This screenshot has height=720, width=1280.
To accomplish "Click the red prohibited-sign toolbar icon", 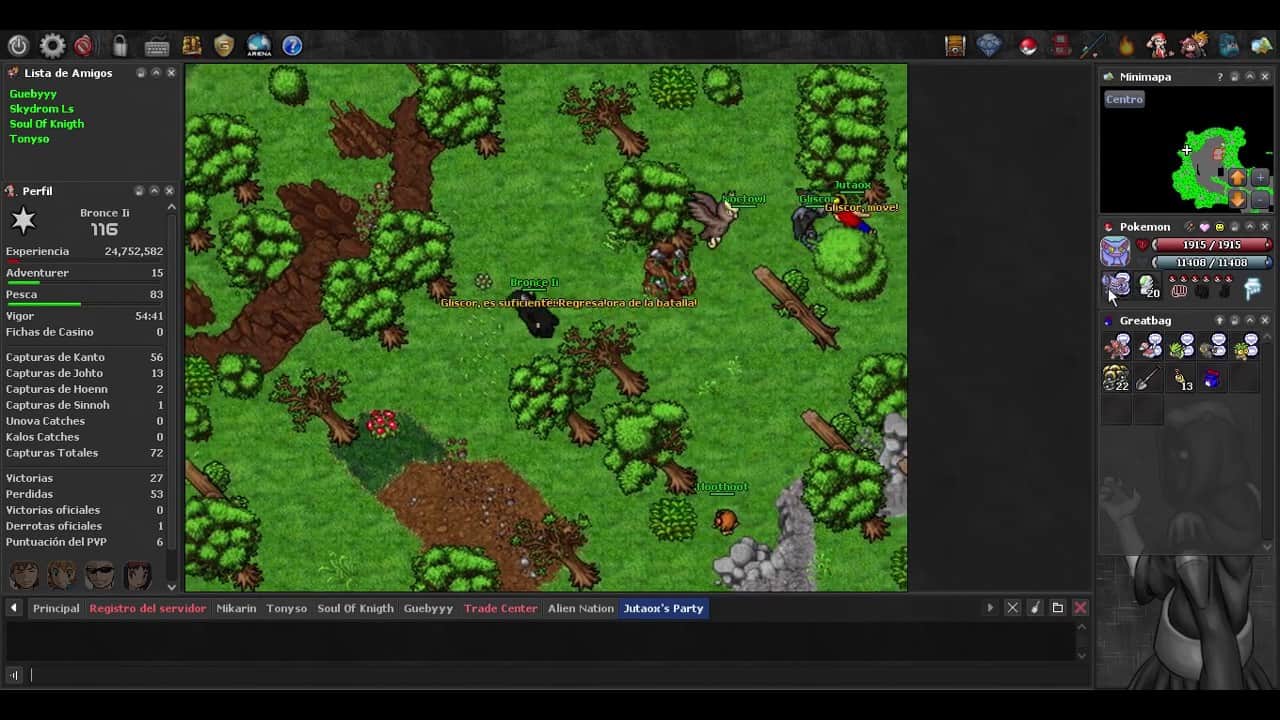I will click(84, 45).
